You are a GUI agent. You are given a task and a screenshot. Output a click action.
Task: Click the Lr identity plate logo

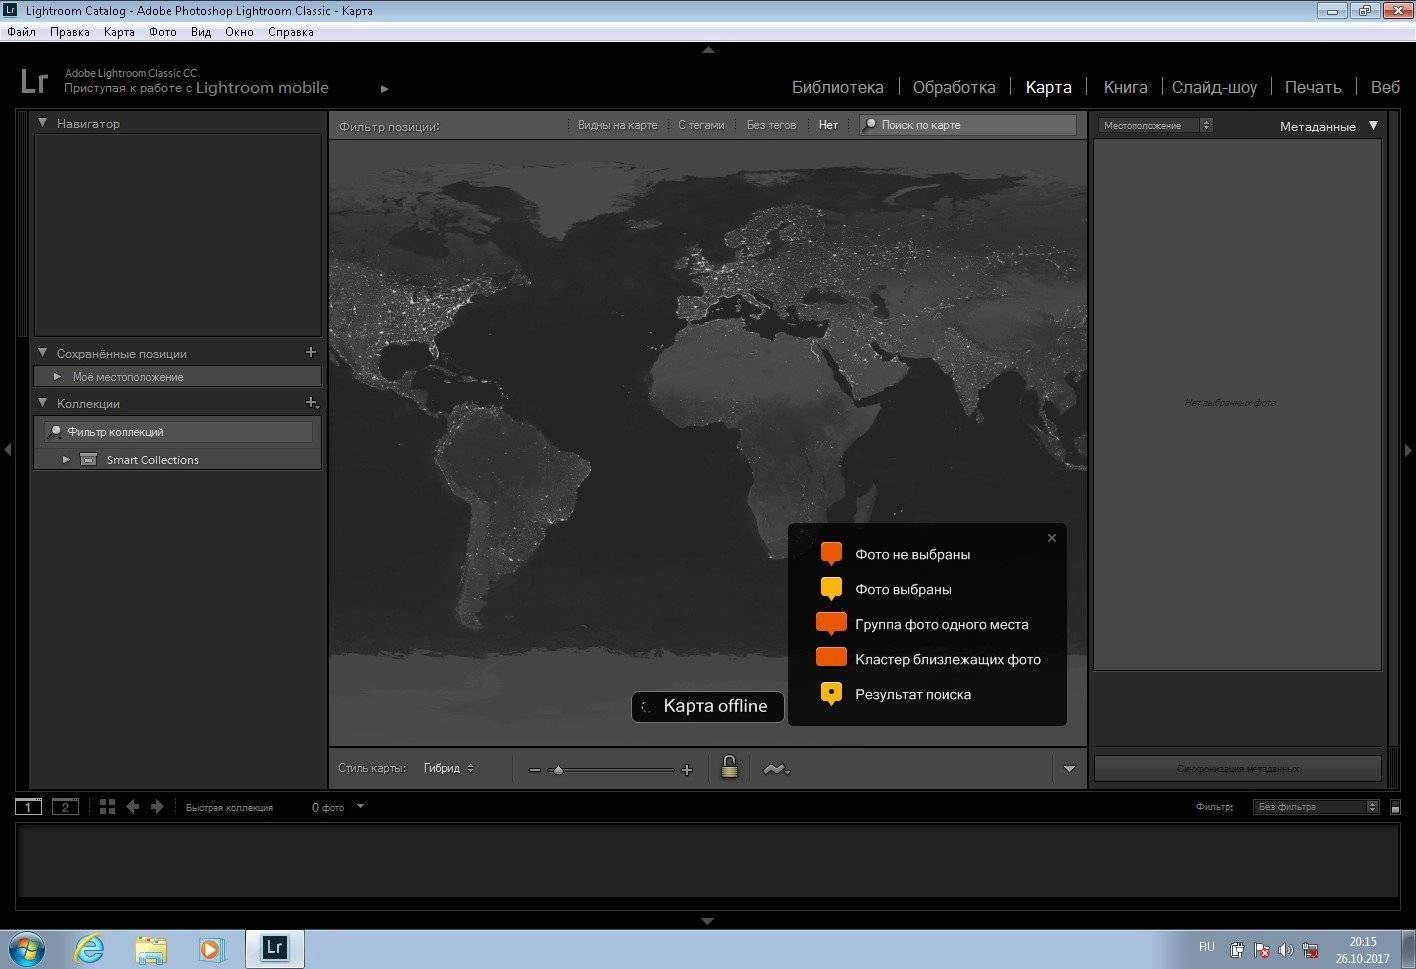(x=34, y=81)
